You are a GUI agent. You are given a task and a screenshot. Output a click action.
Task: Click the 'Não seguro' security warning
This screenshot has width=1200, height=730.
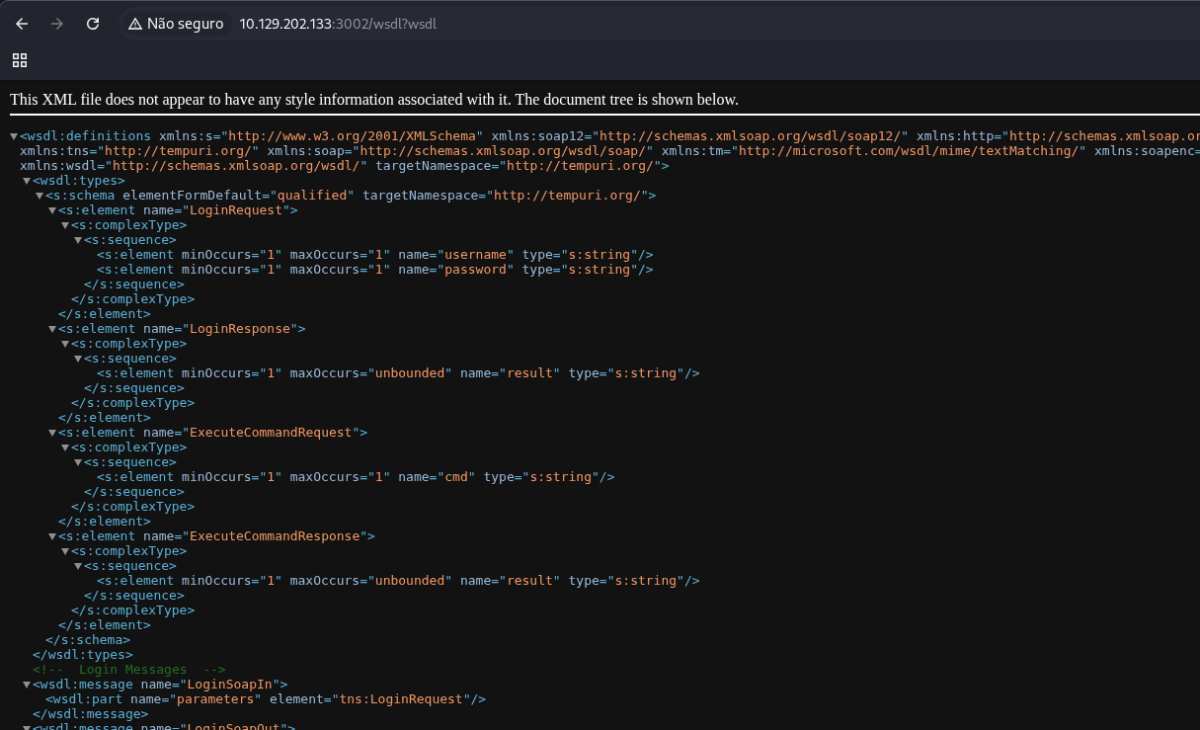click(176, 24)
